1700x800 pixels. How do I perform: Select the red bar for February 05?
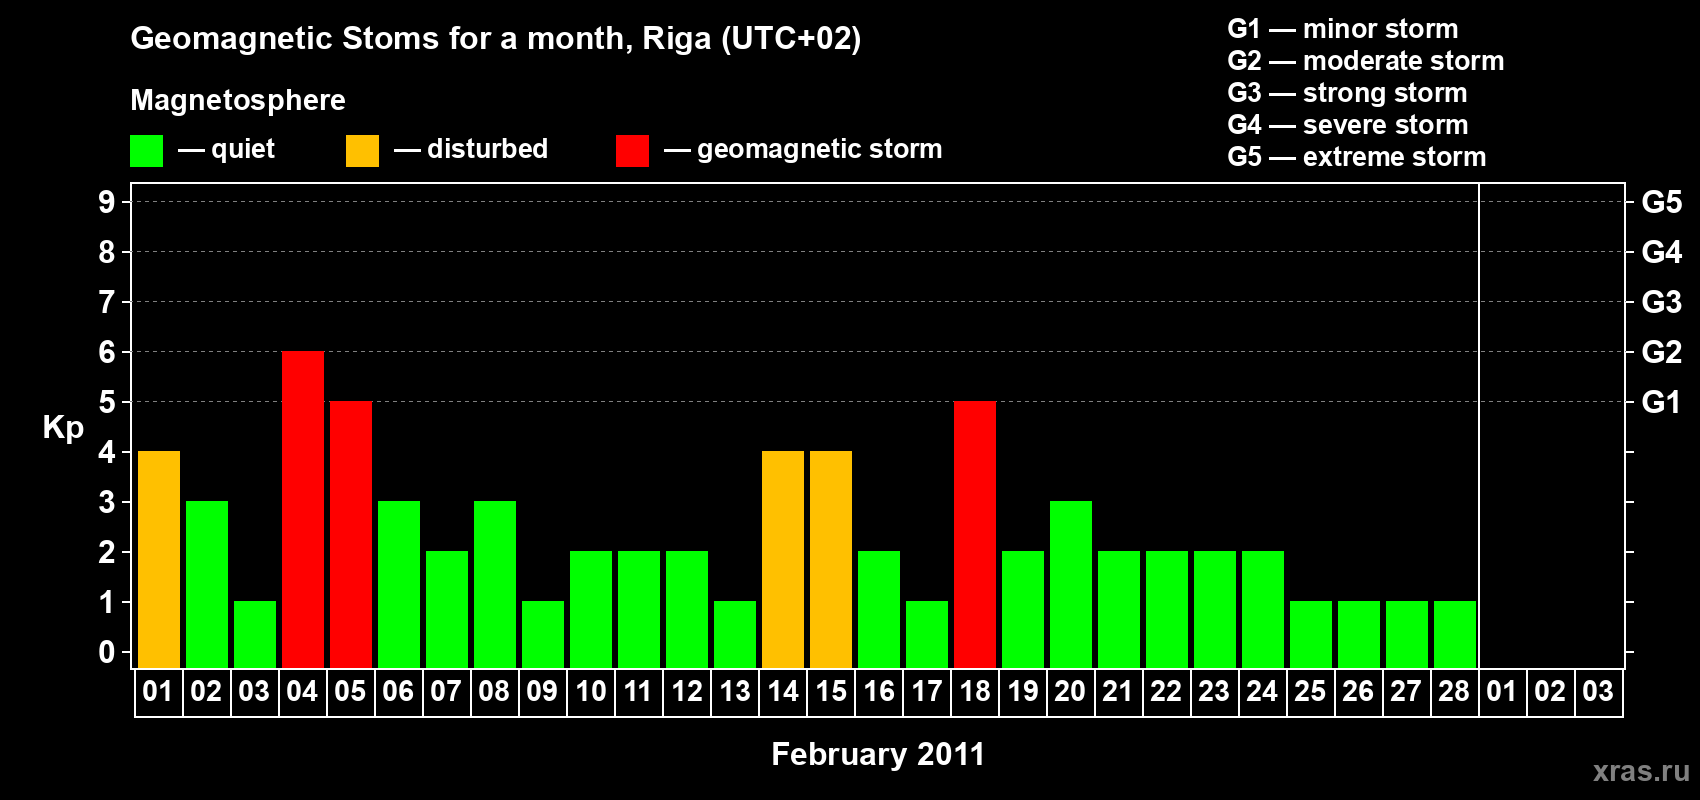pyautogui.click(x=351, y=534)
